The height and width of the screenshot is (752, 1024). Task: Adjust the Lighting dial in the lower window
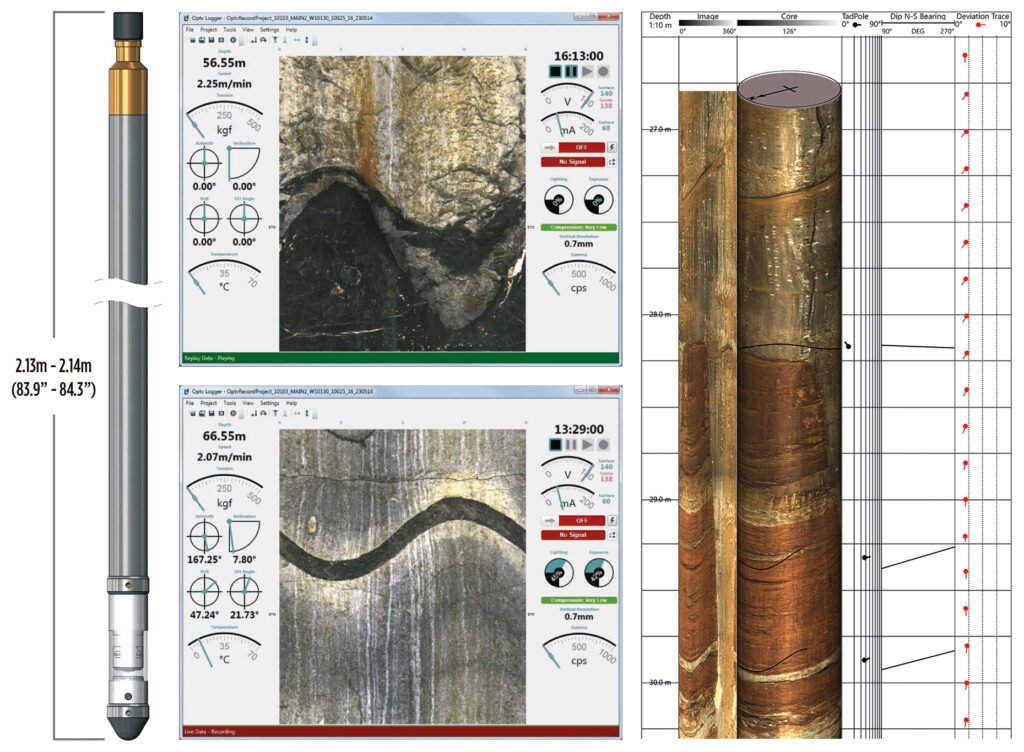click(558, 573)
